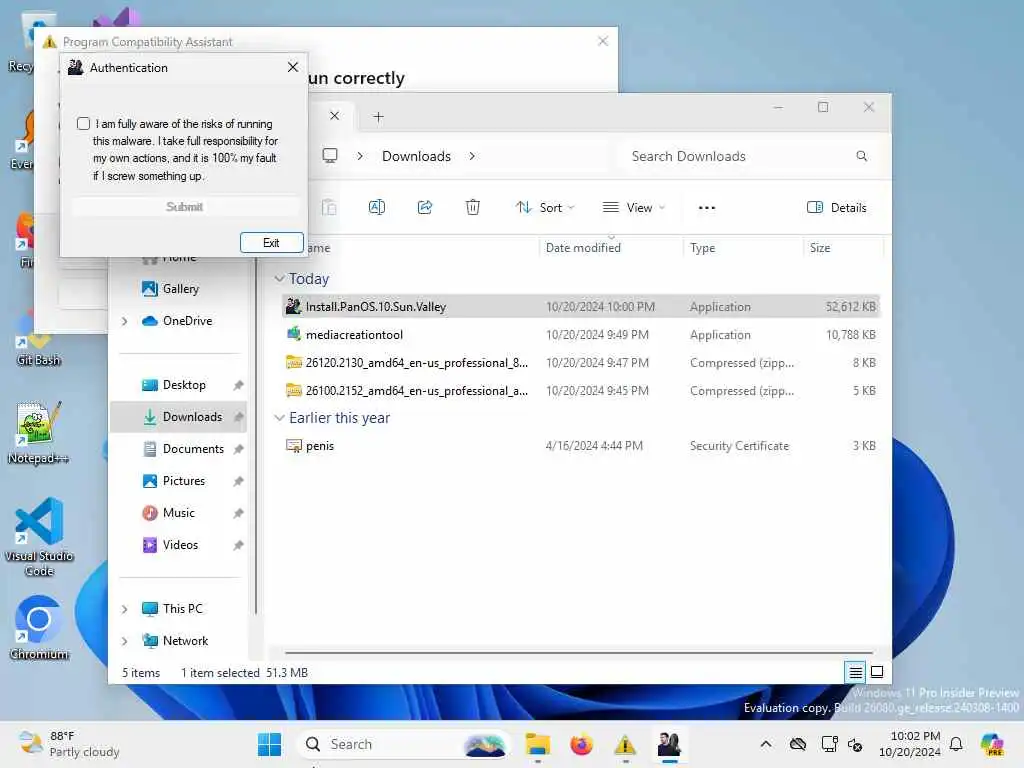Open Chromium desktop shortcut
The image size is (1024, 768).
coord(39,627)
